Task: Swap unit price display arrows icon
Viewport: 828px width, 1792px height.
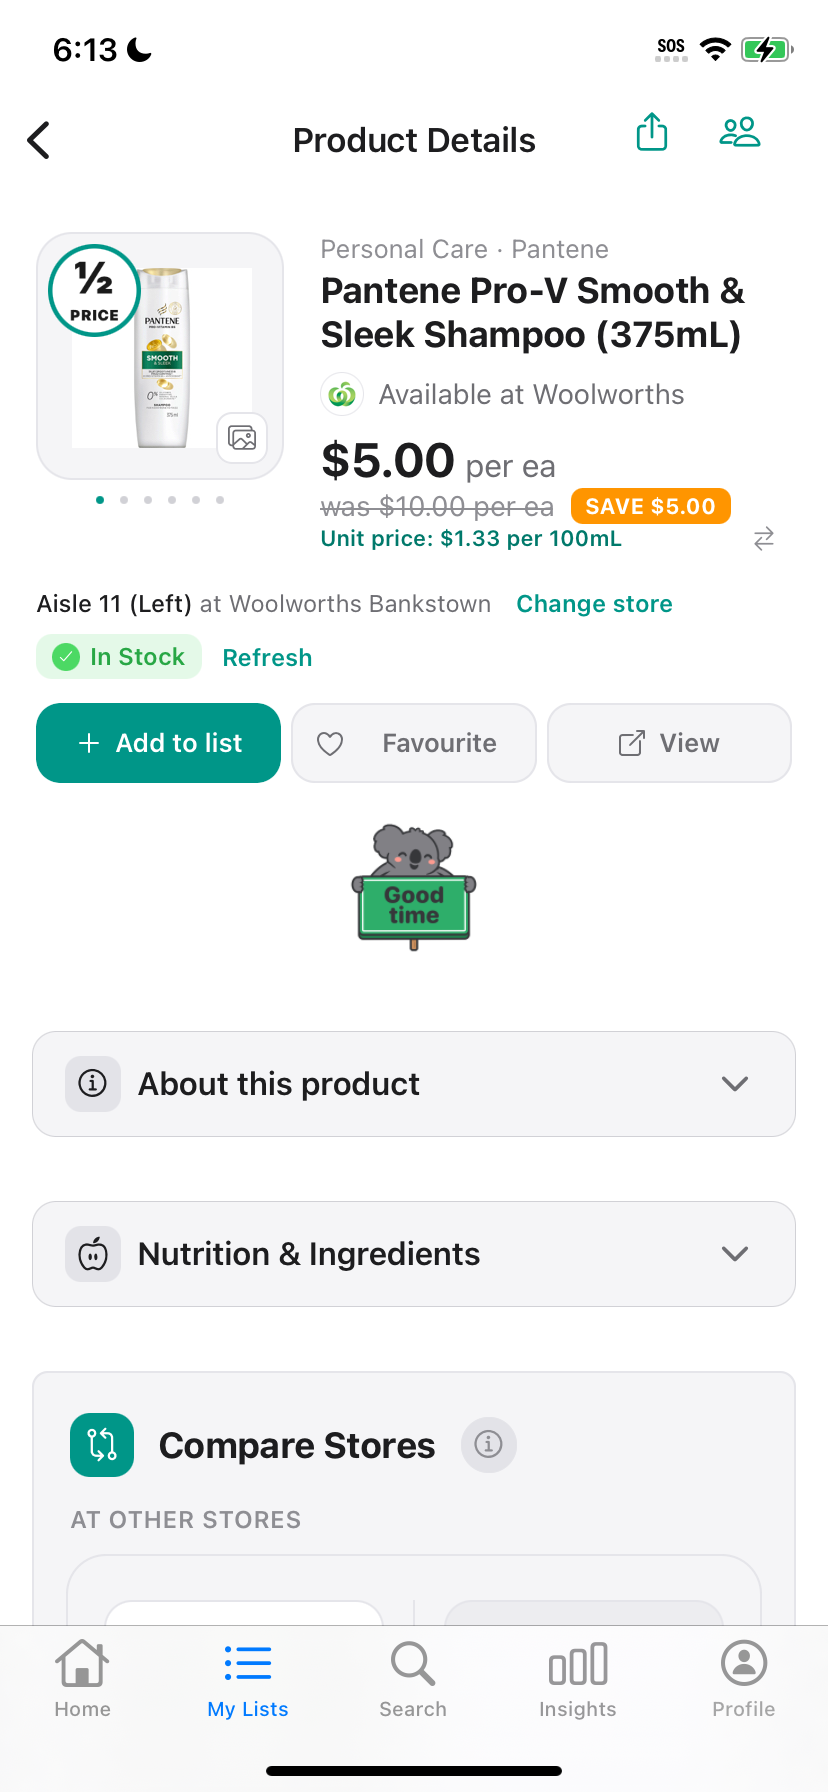Action: (764, 539)
